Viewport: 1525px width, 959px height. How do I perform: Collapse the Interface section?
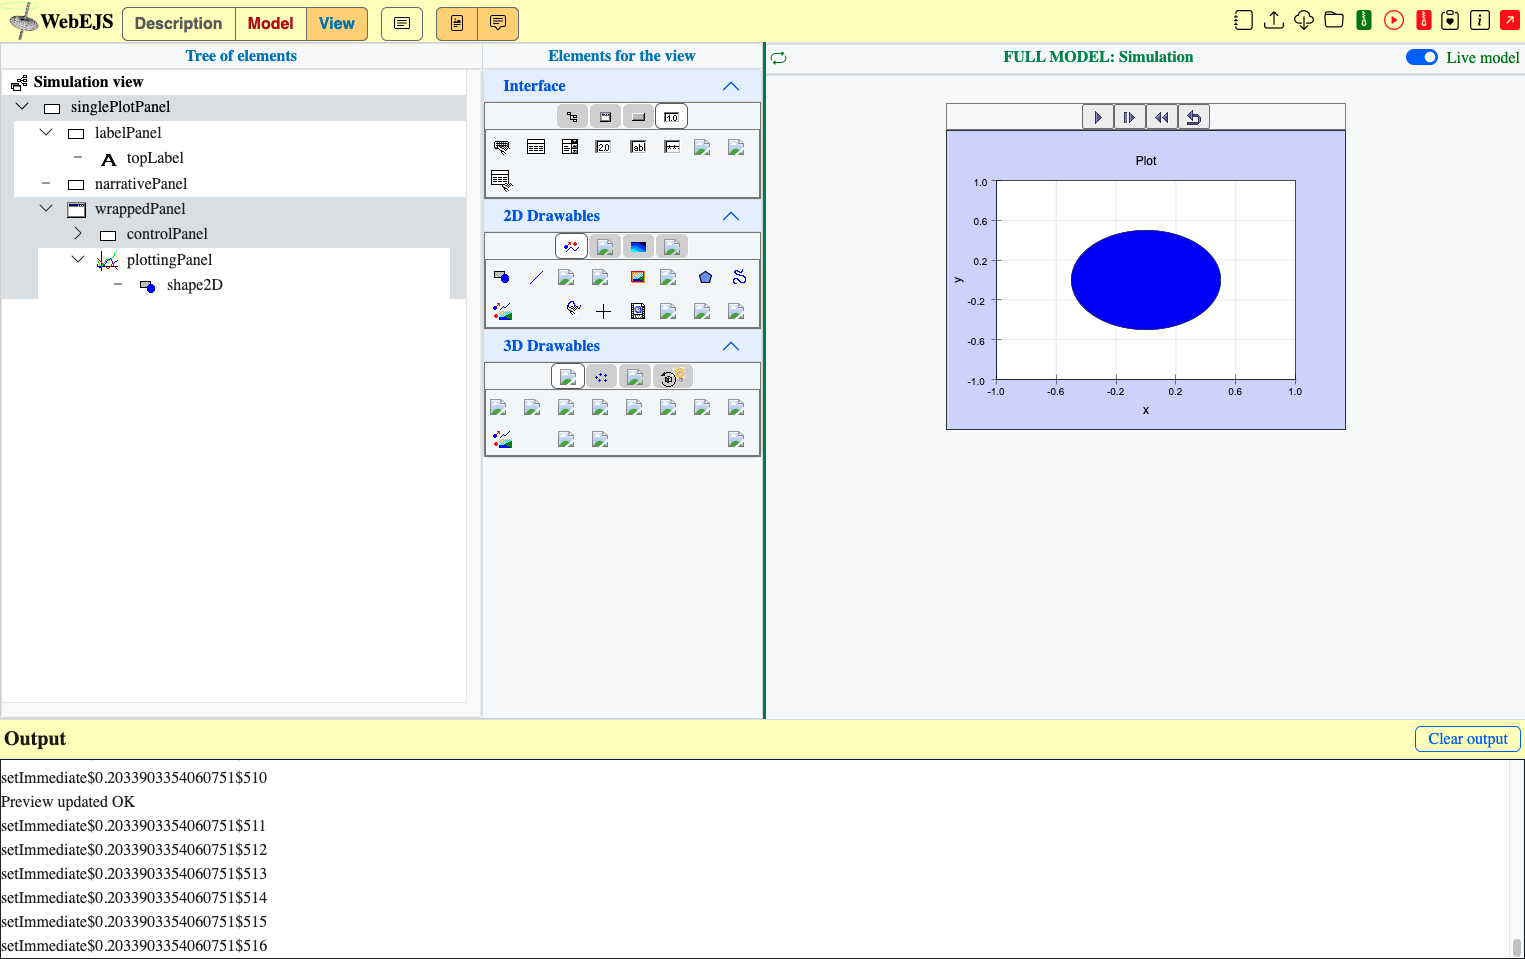coord(731,86)
